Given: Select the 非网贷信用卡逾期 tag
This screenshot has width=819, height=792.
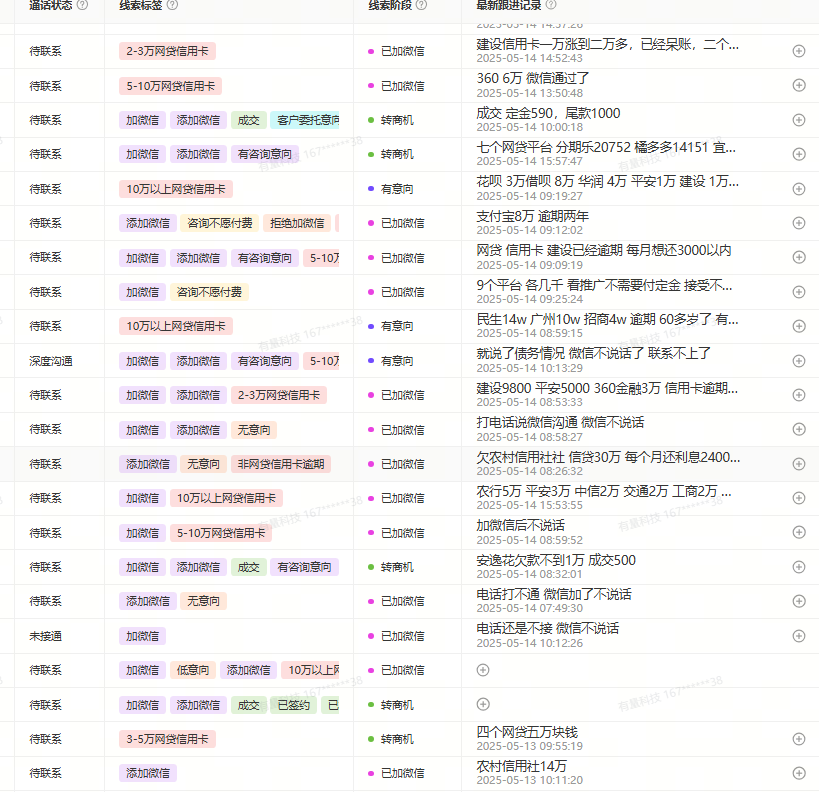Looking at the screenshot, I should [281, 464].
